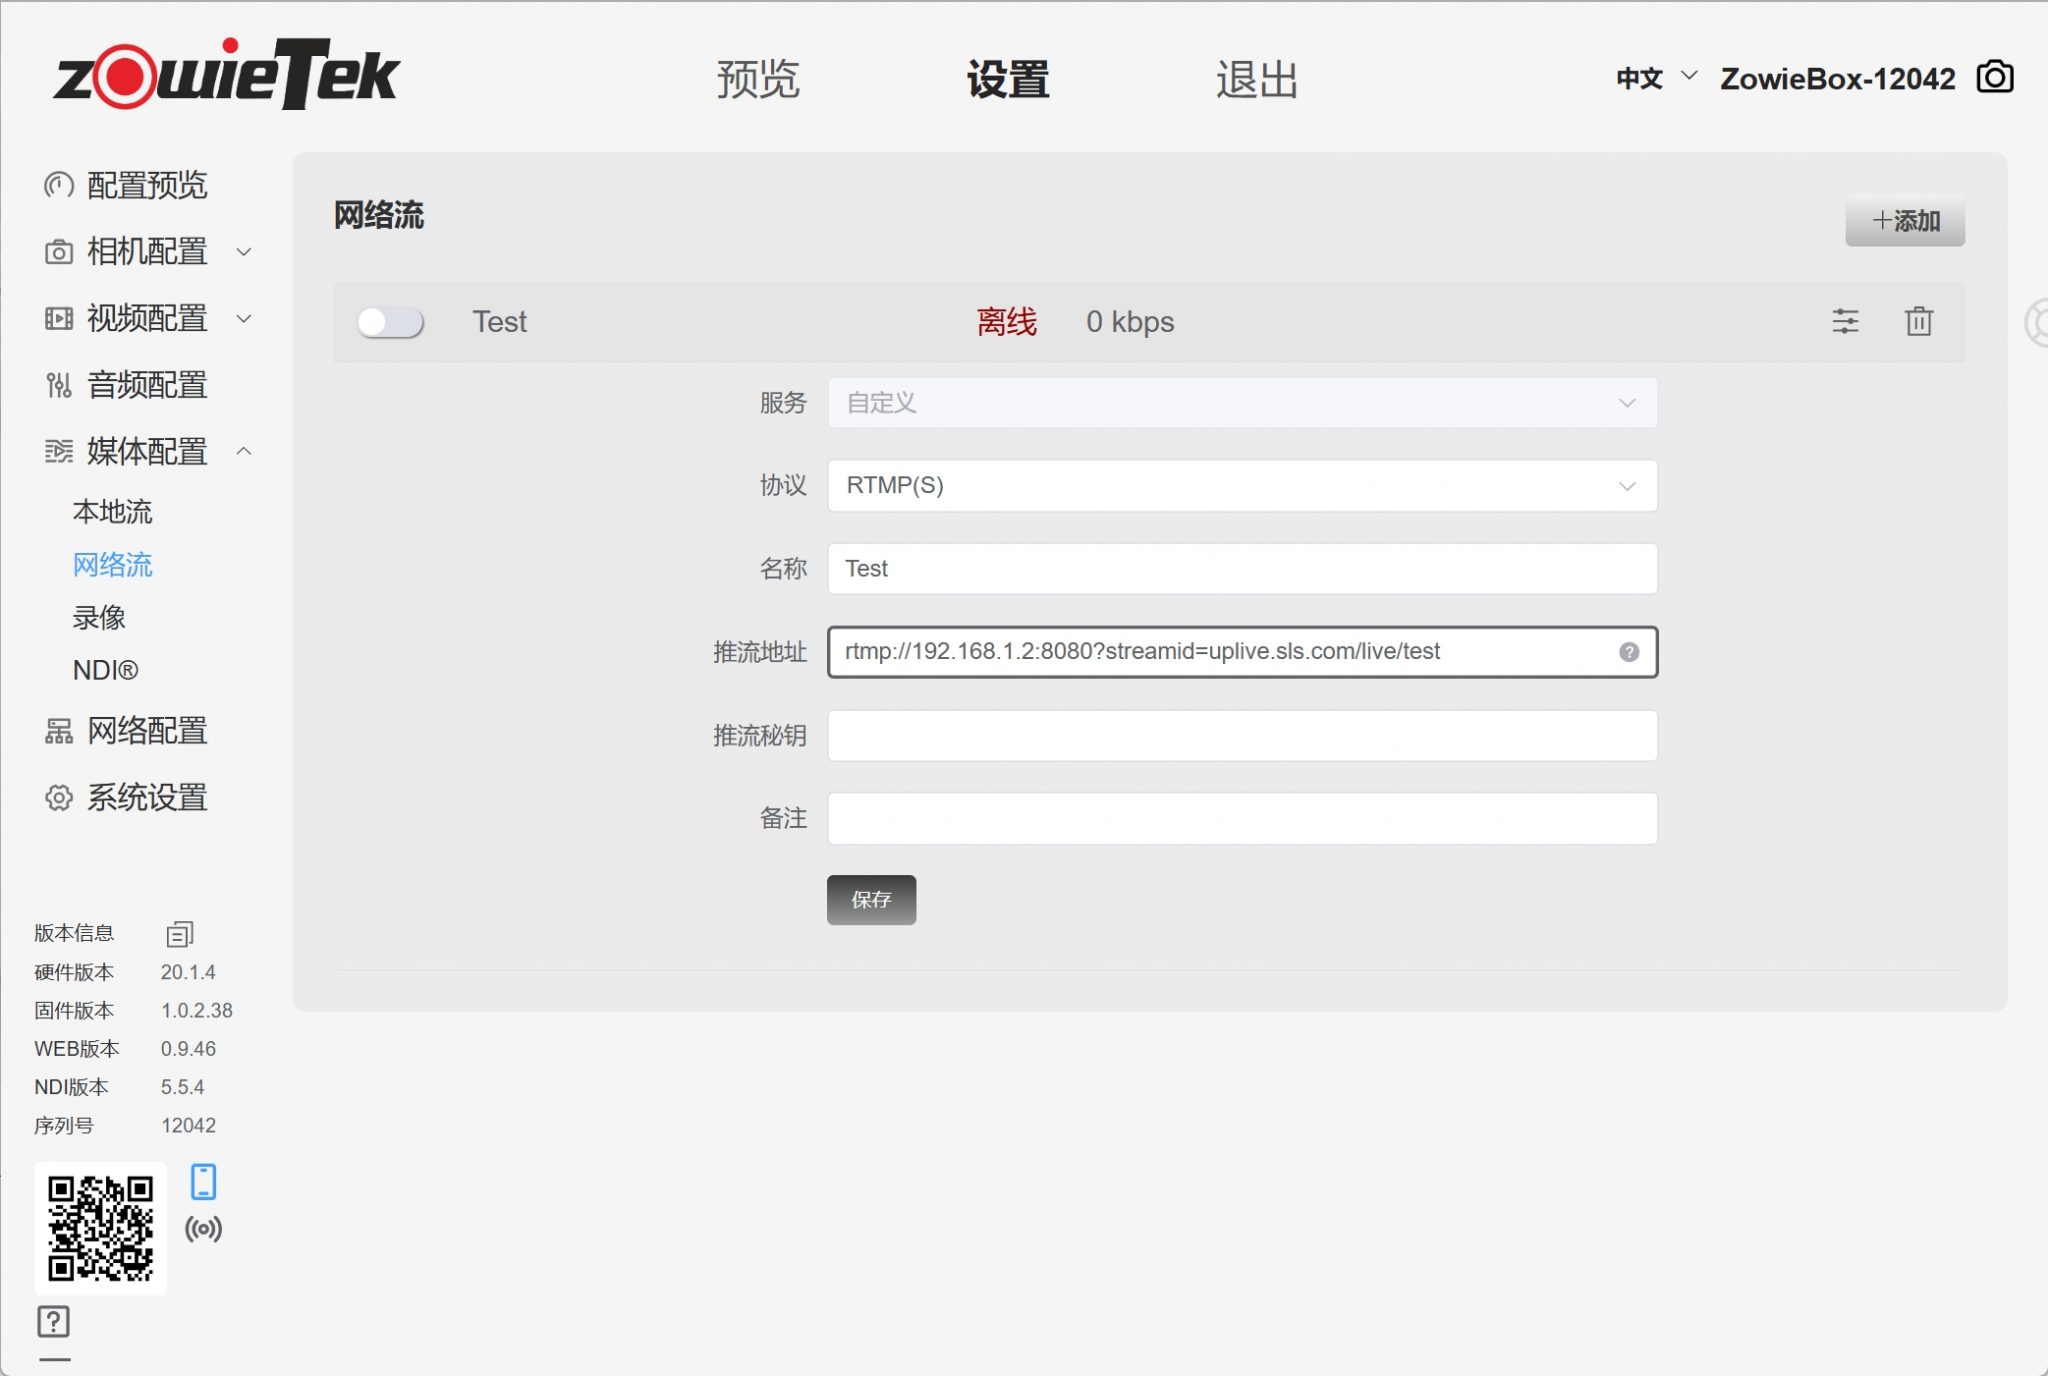The image size is (2048, 1376).
Task: Delete the Test stream with trash icon
Action: tap(1918, 321)
